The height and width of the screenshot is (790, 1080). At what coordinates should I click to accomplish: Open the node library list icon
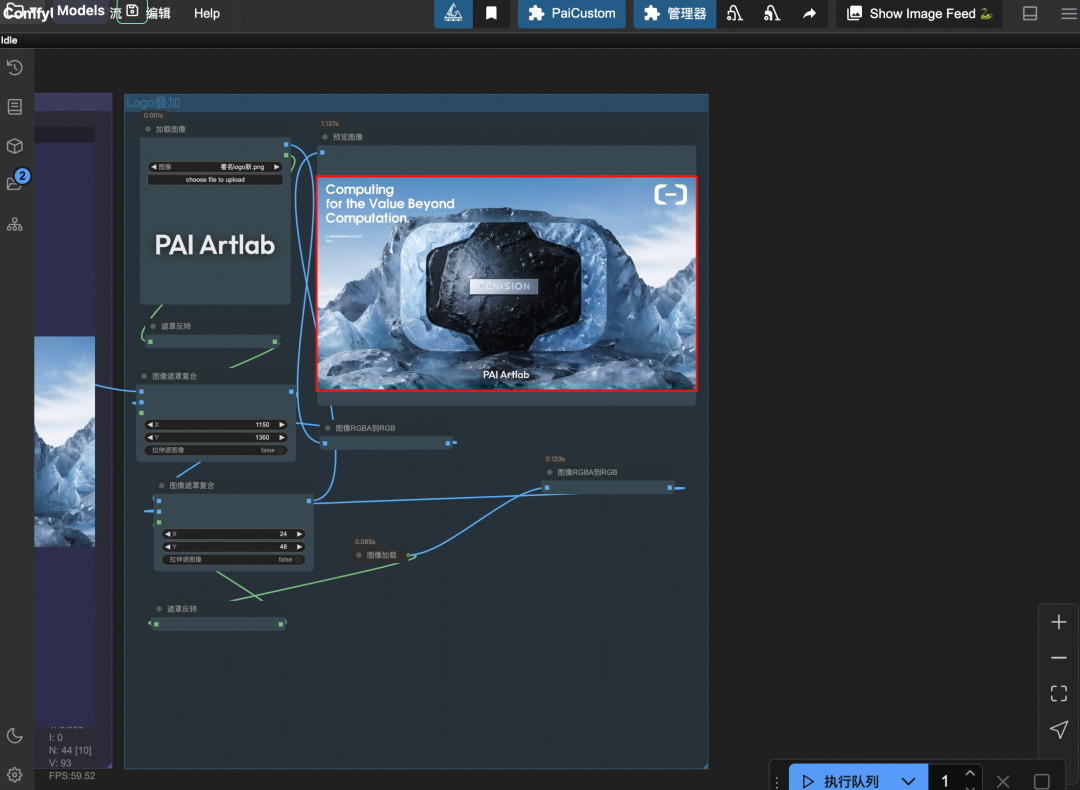14,107
